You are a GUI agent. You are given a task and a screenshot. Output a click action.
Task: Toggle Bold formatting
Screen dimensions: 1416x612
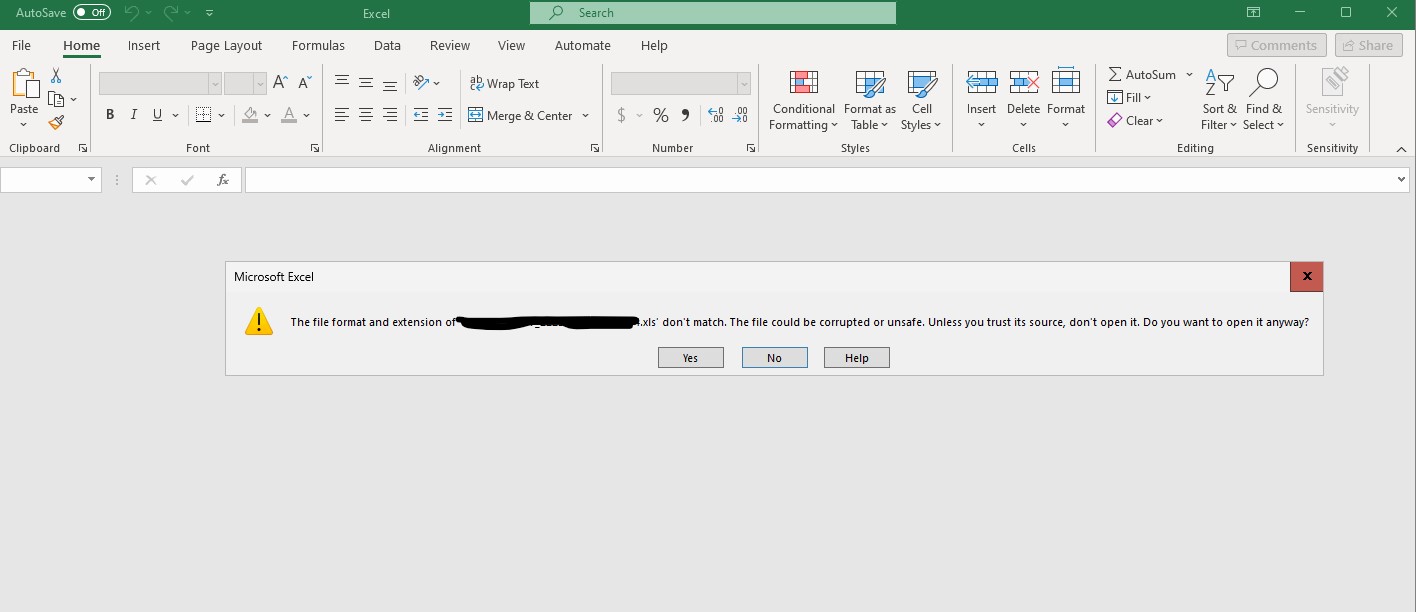pyautogui.click(x=110, y=115)
